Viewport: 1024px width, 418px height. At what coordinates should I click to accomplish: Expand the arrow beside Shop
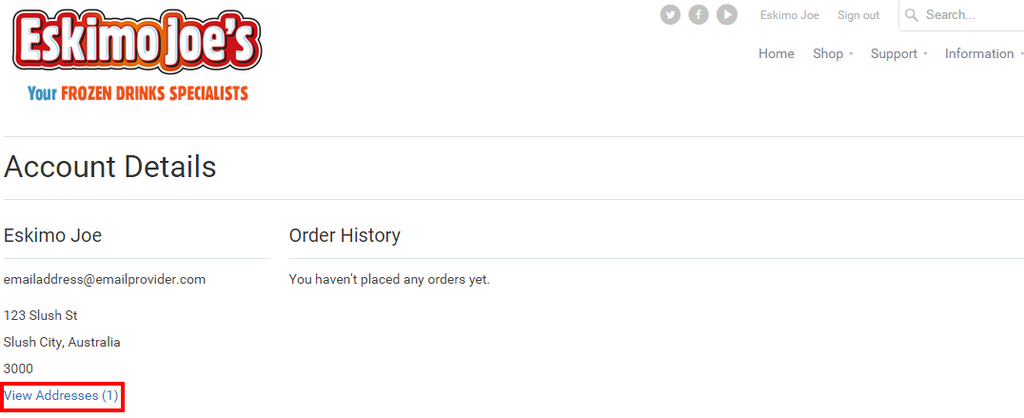tap(851, 54)
